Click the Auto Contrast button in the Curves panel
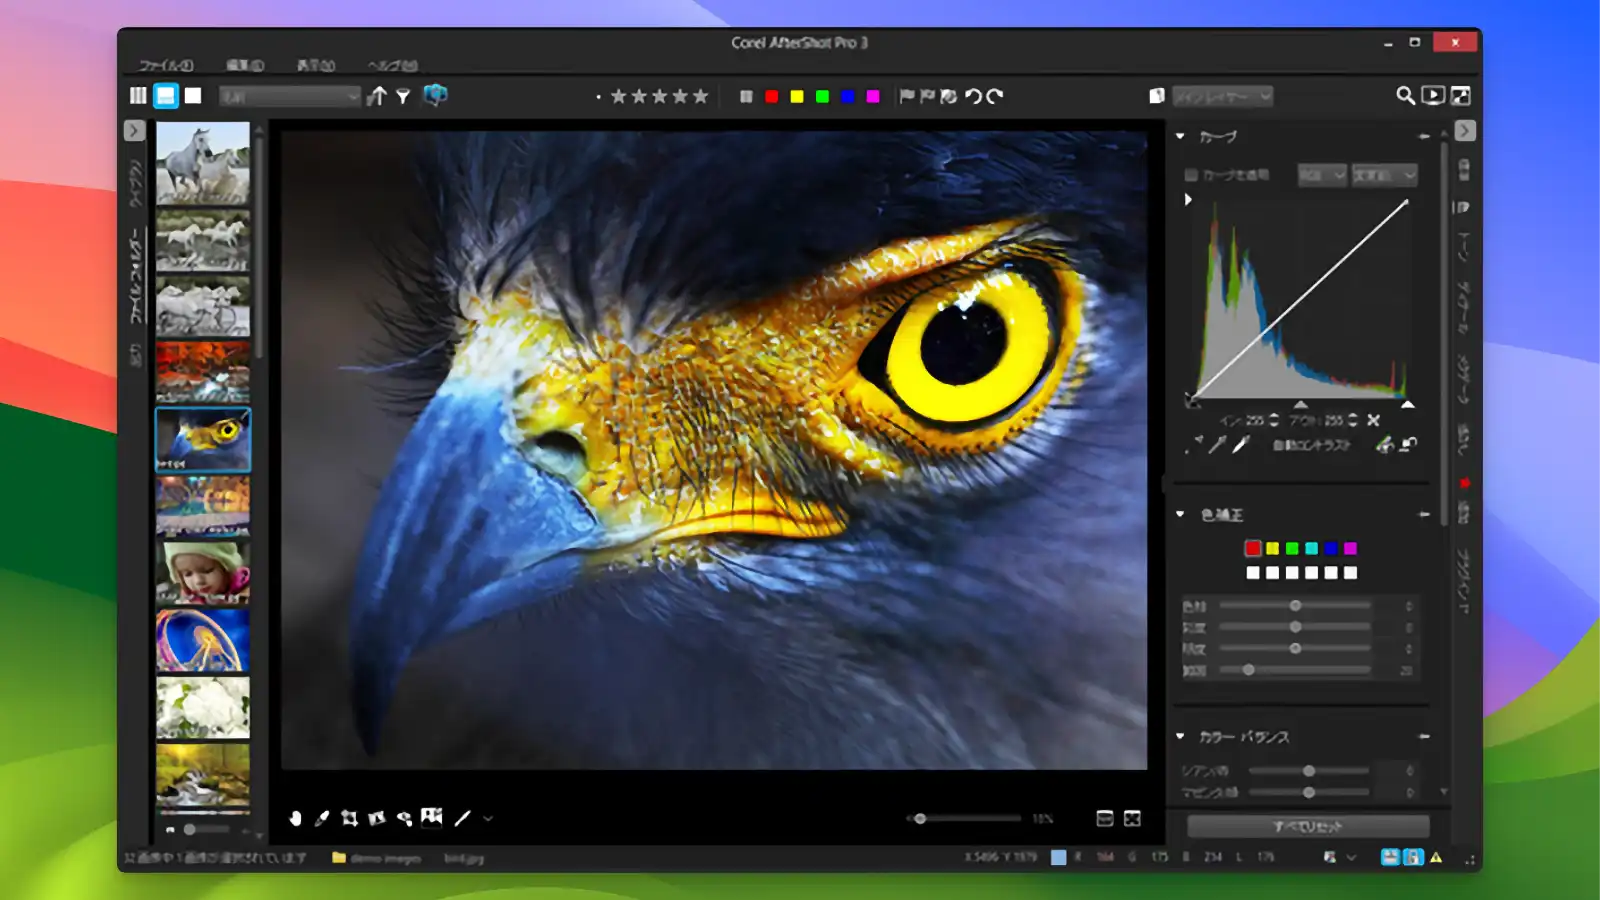 pyautogui.click(x=1312, y=445)
